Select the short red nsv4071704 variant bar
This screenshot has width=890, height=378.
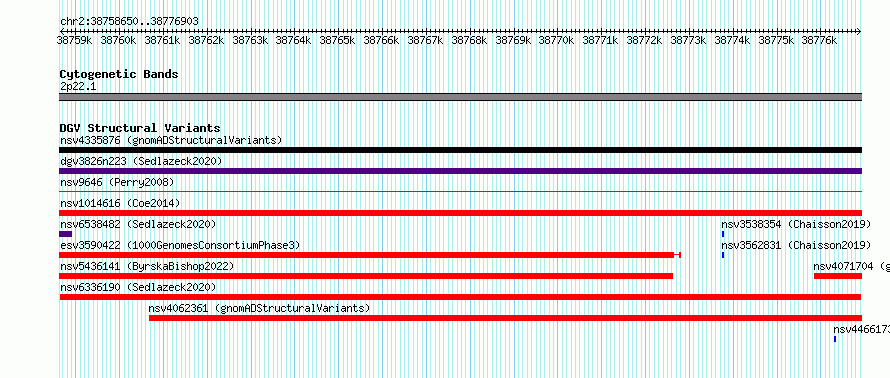tap(838, 276)
